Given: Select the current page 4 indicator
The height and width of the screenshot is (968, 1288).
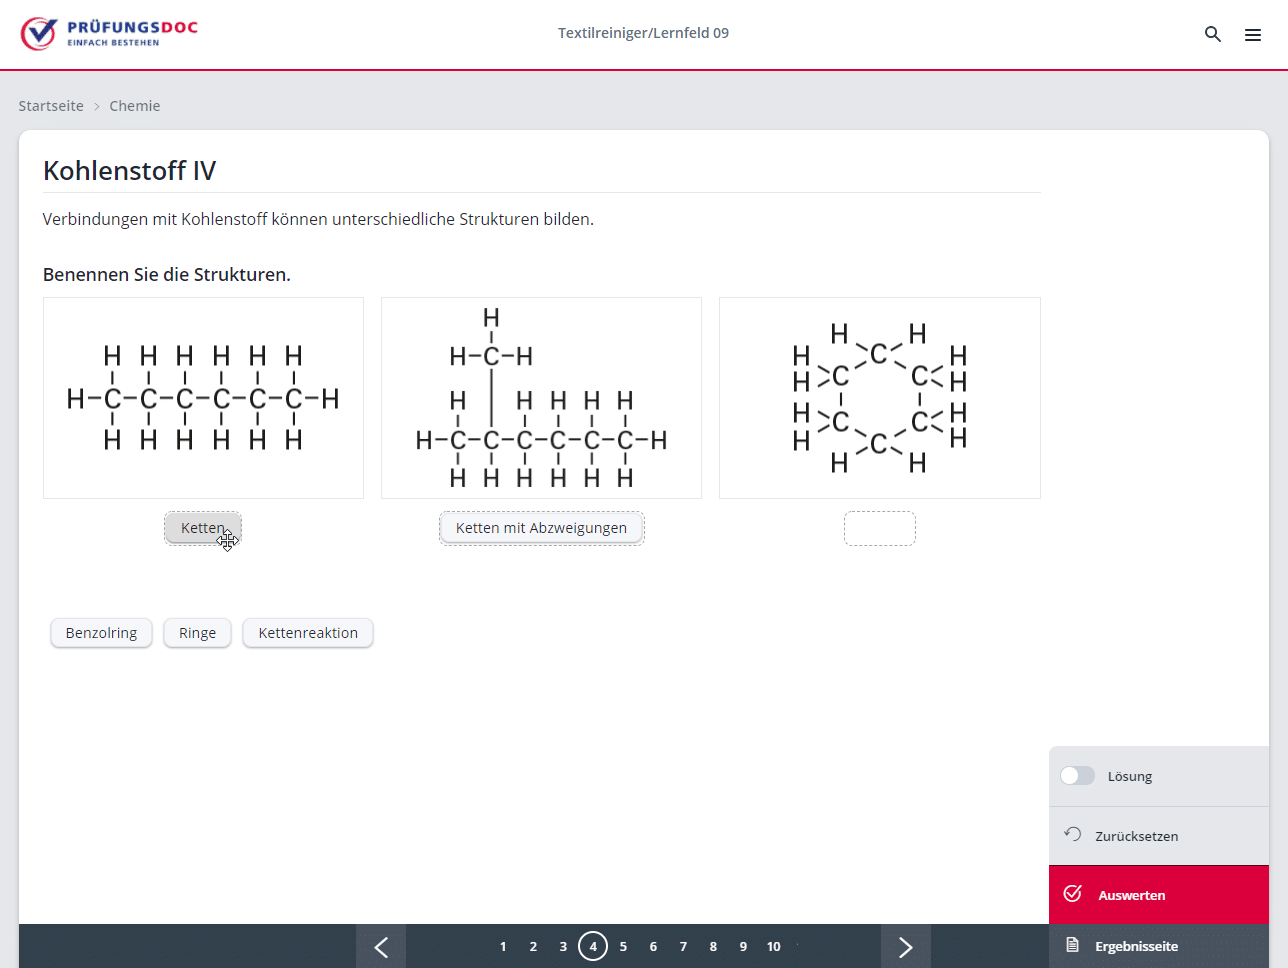Looking at the screenshot, I should click(593, 946).
